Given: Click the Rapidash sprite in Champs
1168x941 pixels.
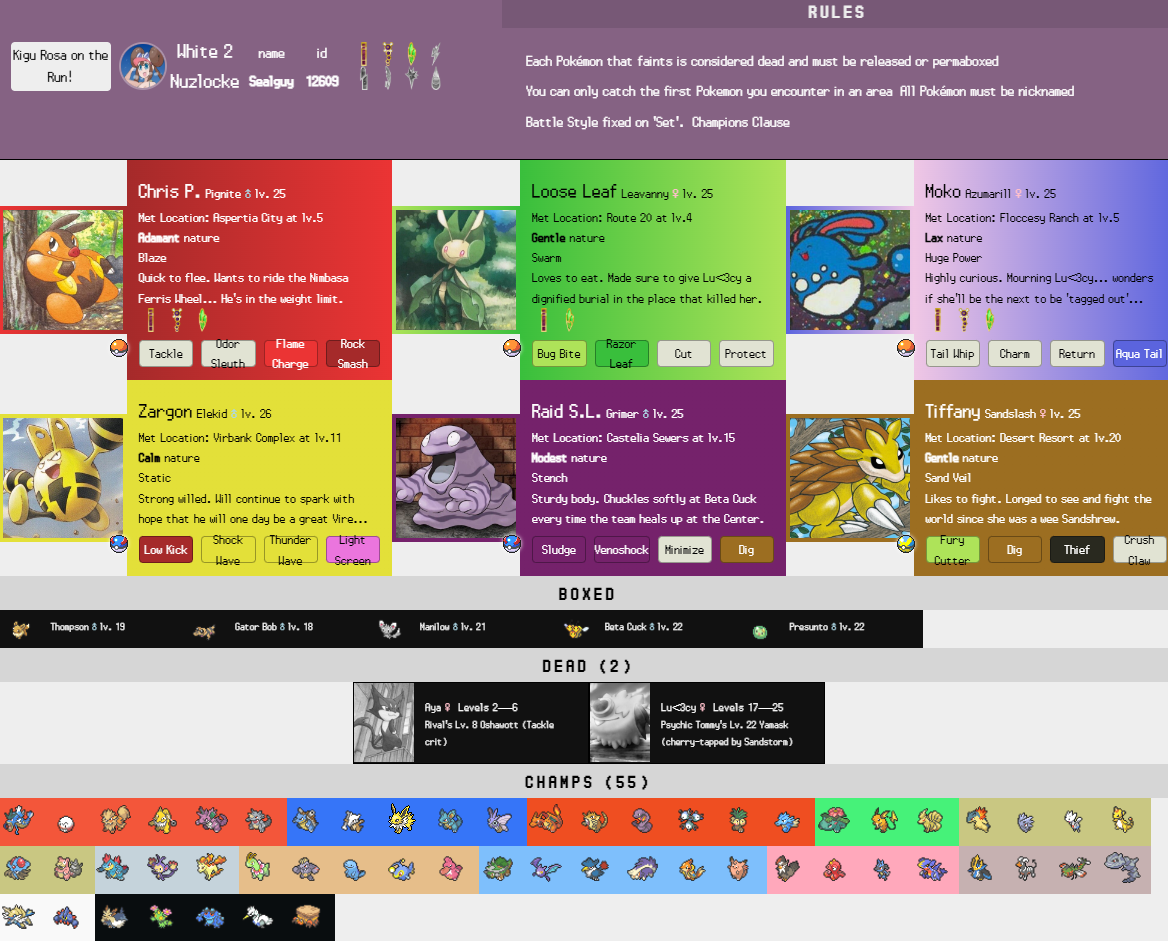Looking at the screenshot, I should (x=210, y=868).
